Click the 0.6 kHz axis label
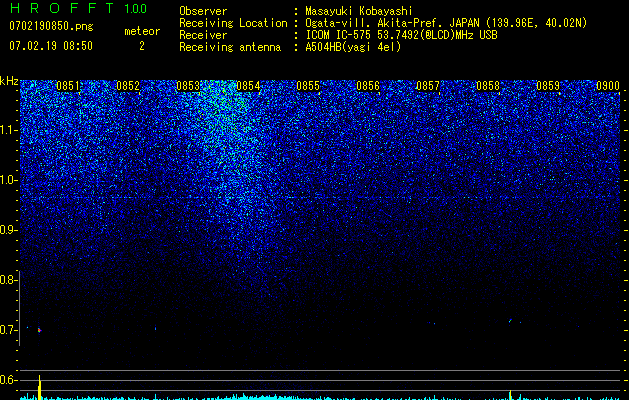 tap(8, 380)
